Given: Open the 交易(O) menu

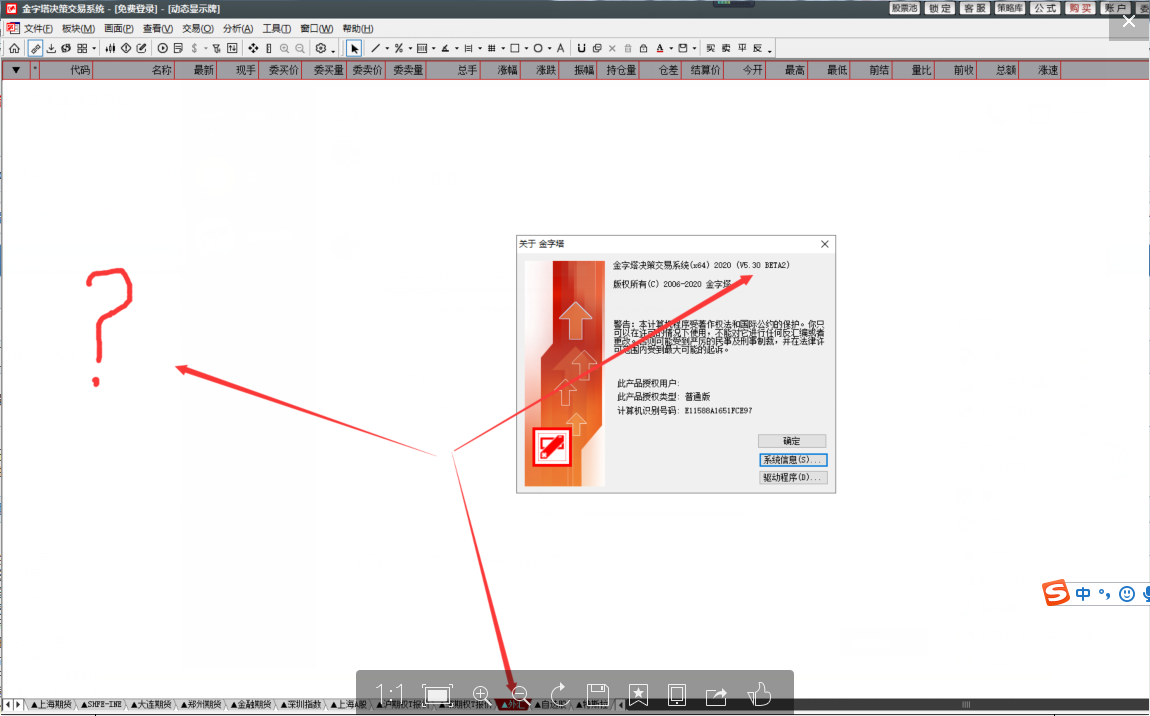Looking at the screenshot, I should pos(197,29).
